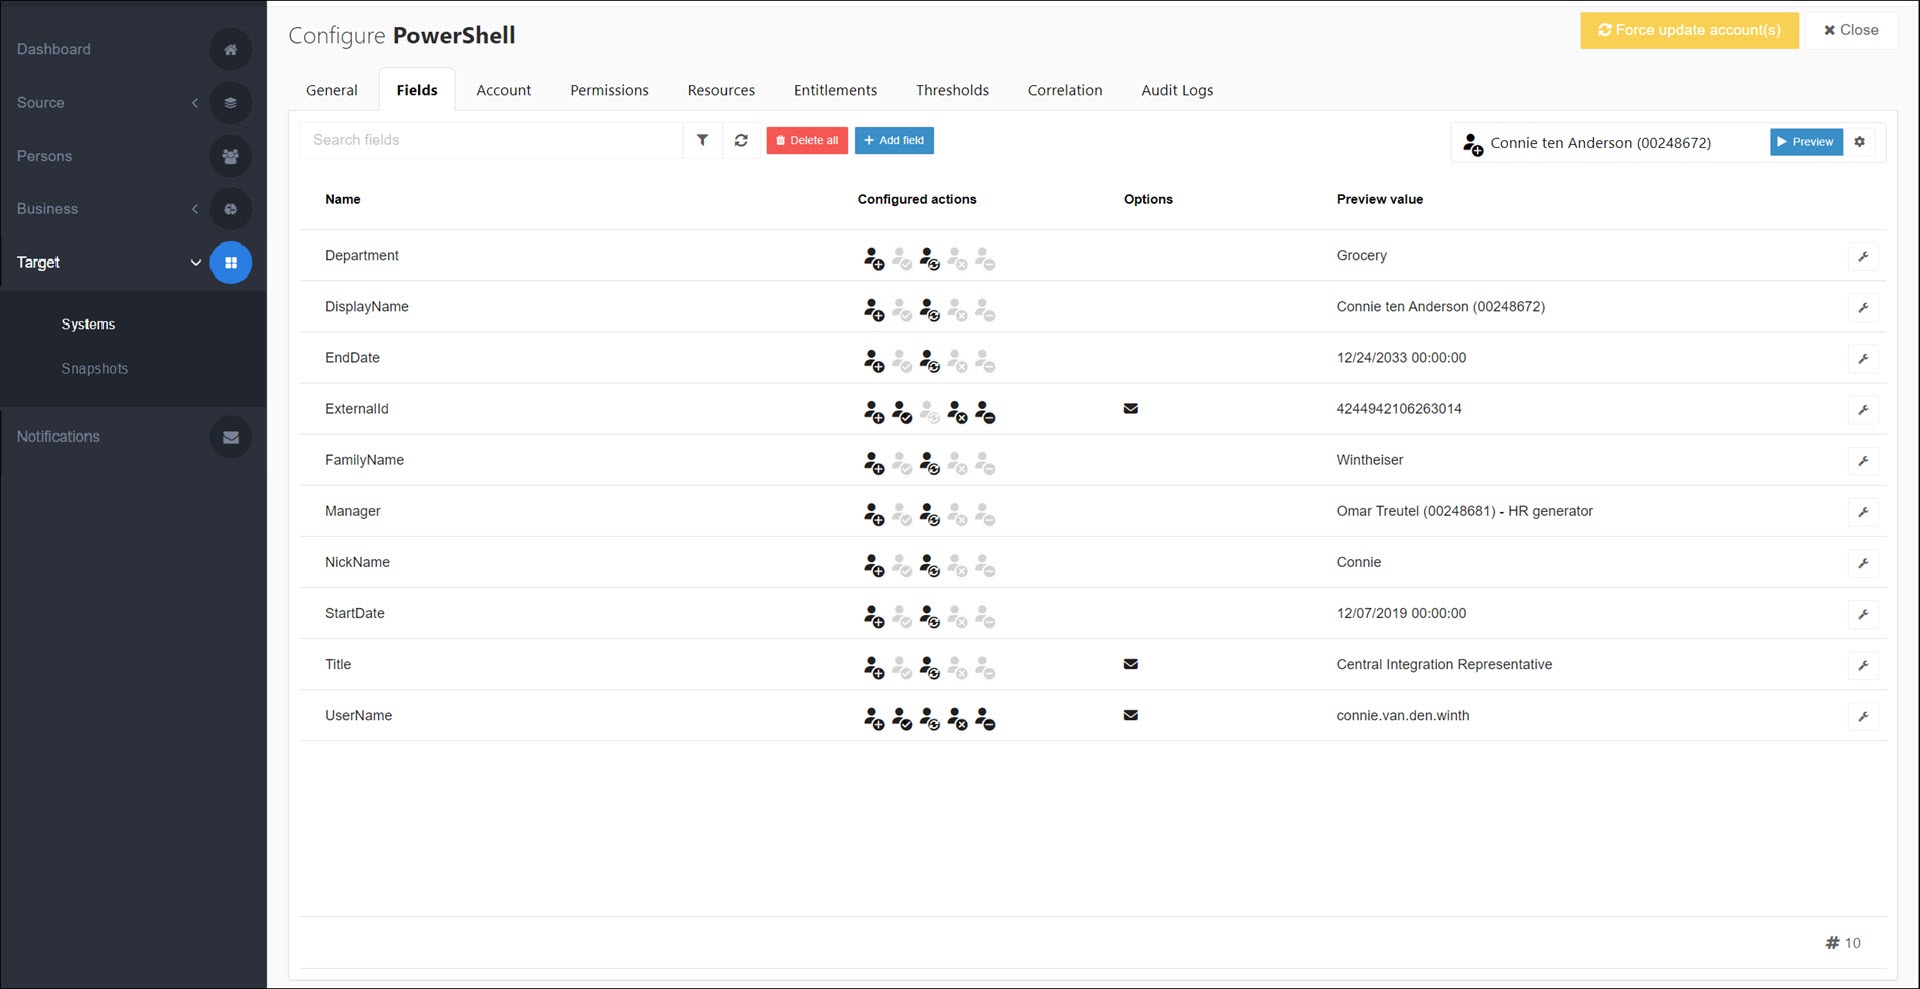Screen dimensions: 1920x989
Task: Edit EndDate field wrench icon
Action: (x=1862, y=358)
